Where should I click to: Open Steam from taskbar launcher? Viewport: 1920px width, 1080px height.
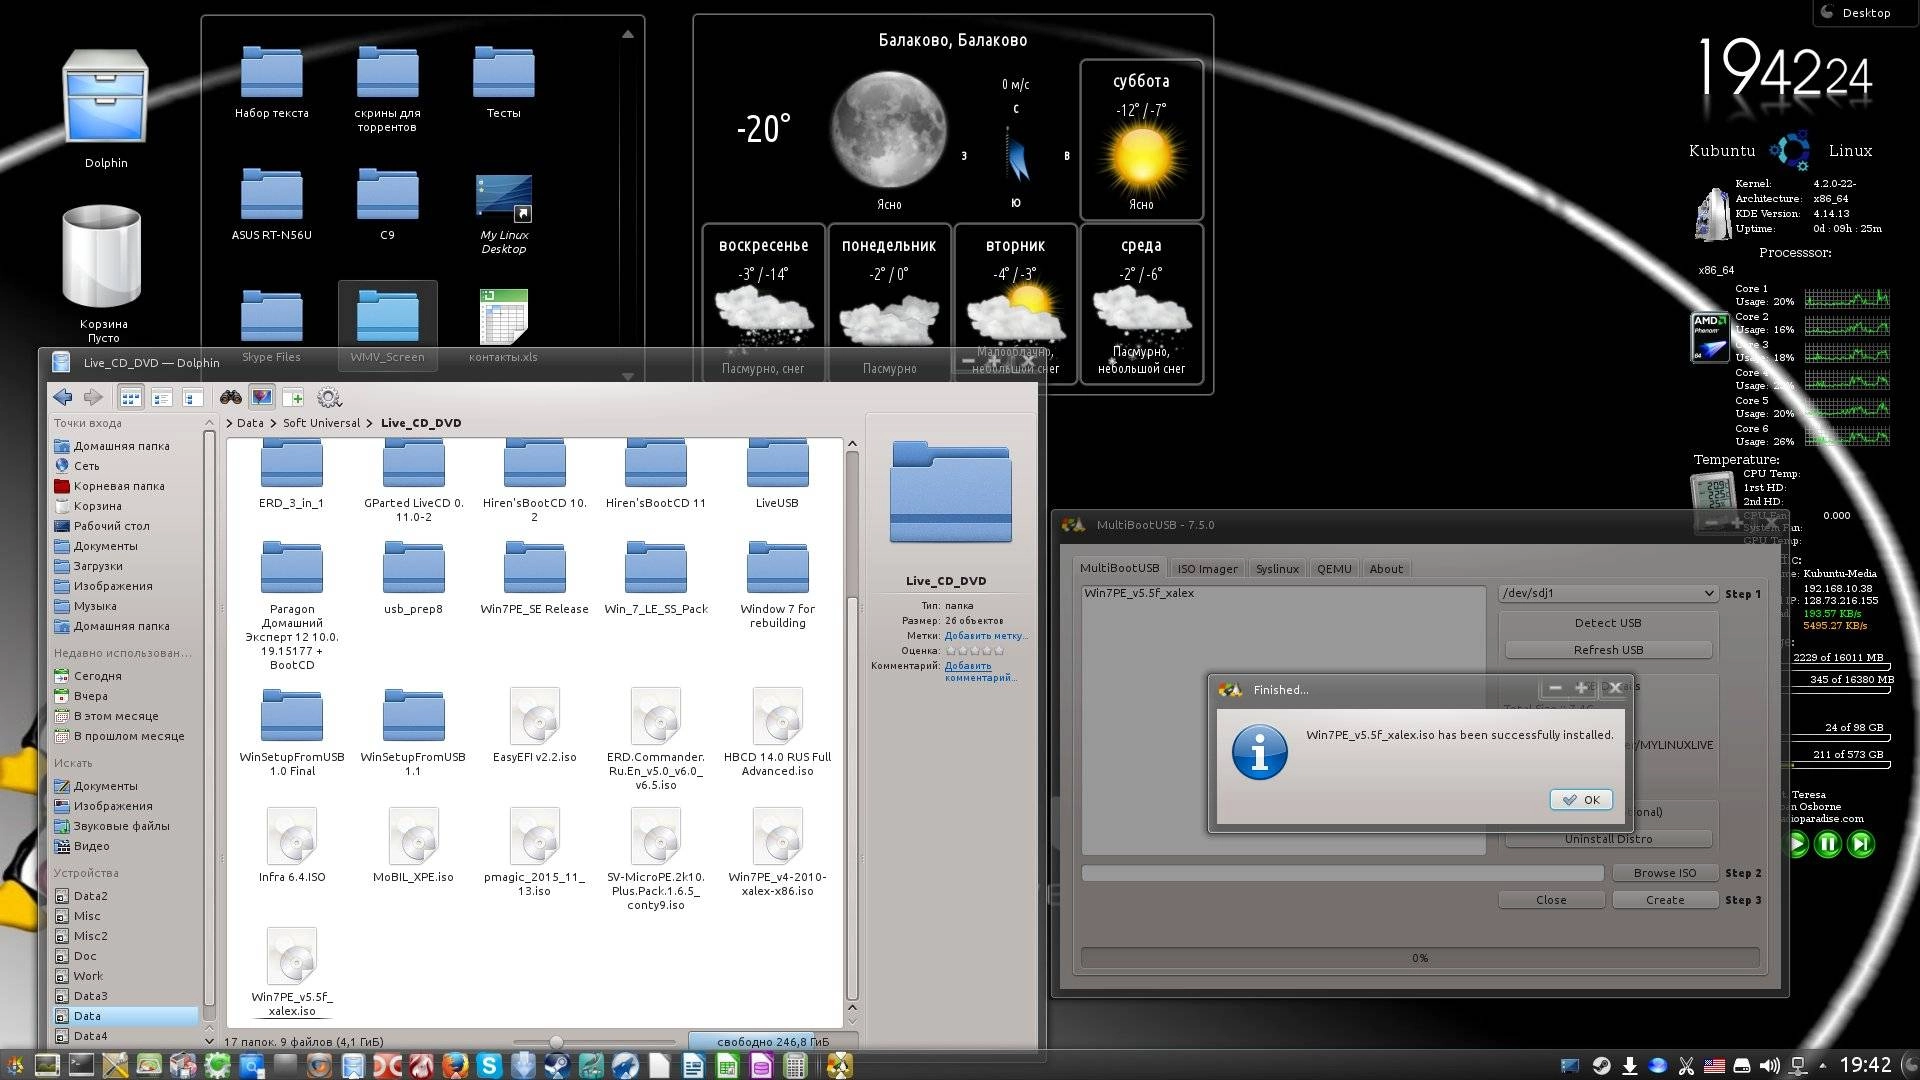coord(557,1066)
